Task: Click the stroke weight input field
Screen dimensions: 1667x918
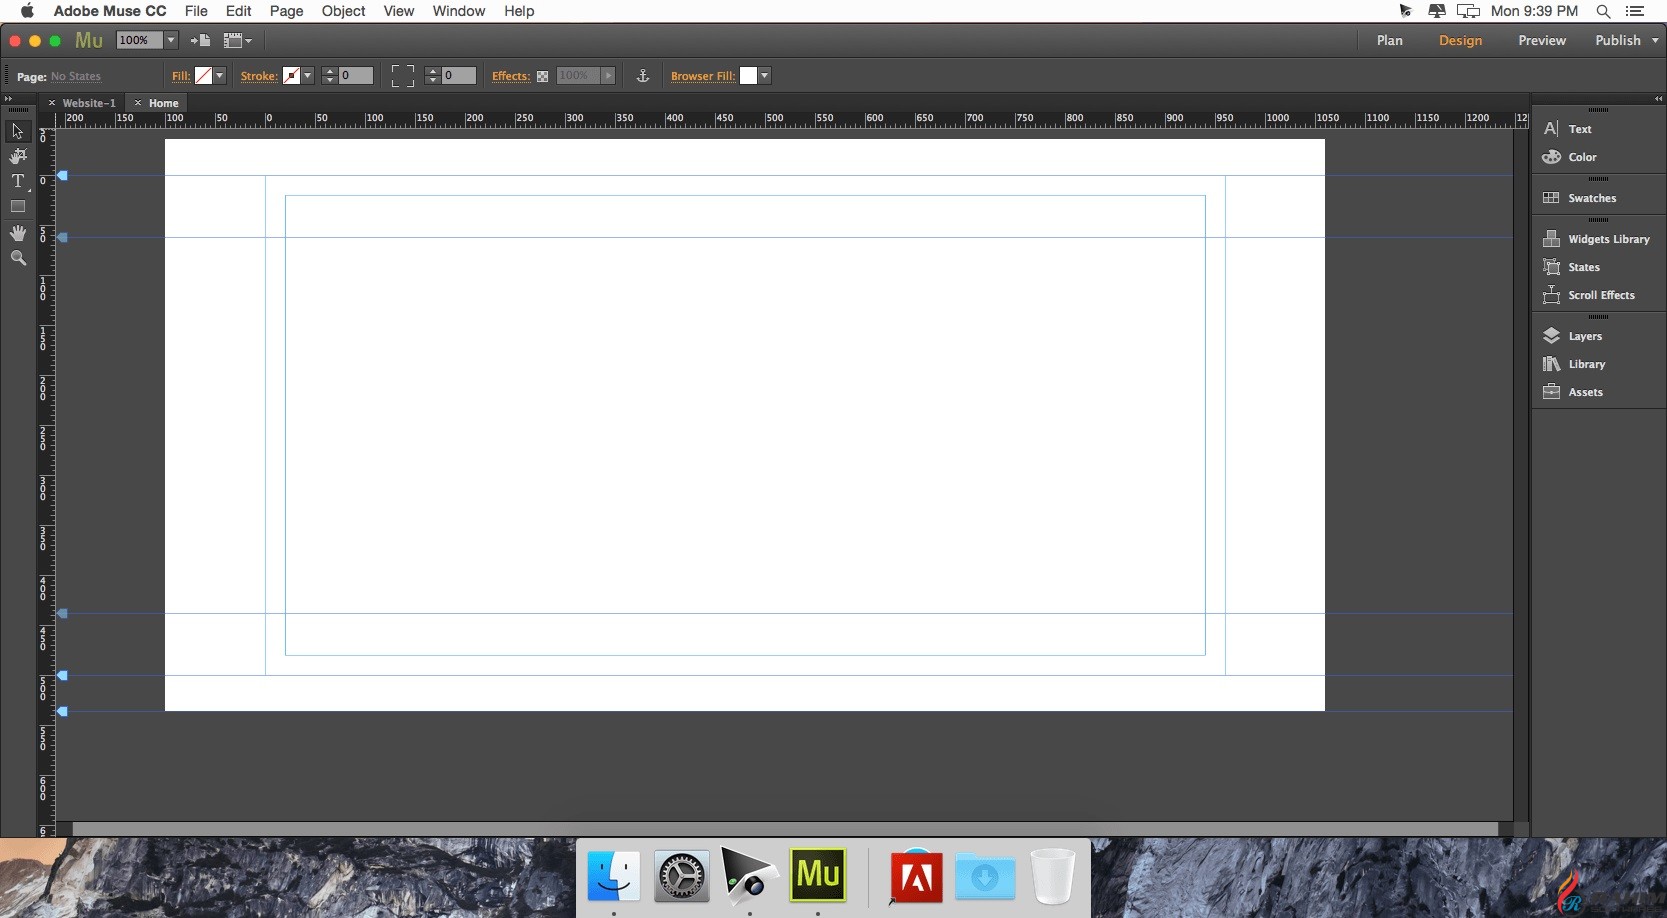Action: (x=355, y=76)
